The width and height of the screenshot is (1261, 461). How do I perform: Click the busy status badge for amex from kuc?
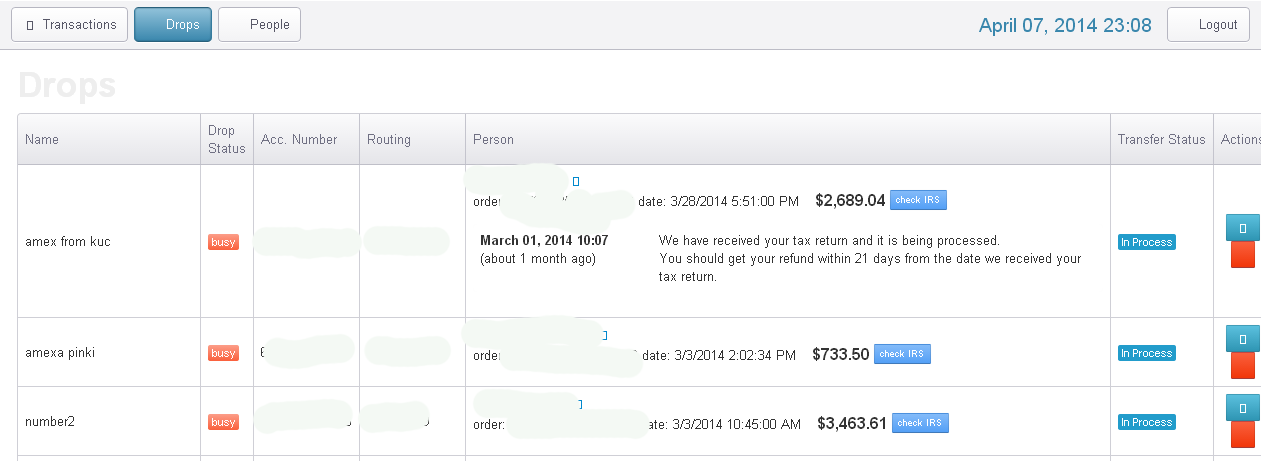223,242
